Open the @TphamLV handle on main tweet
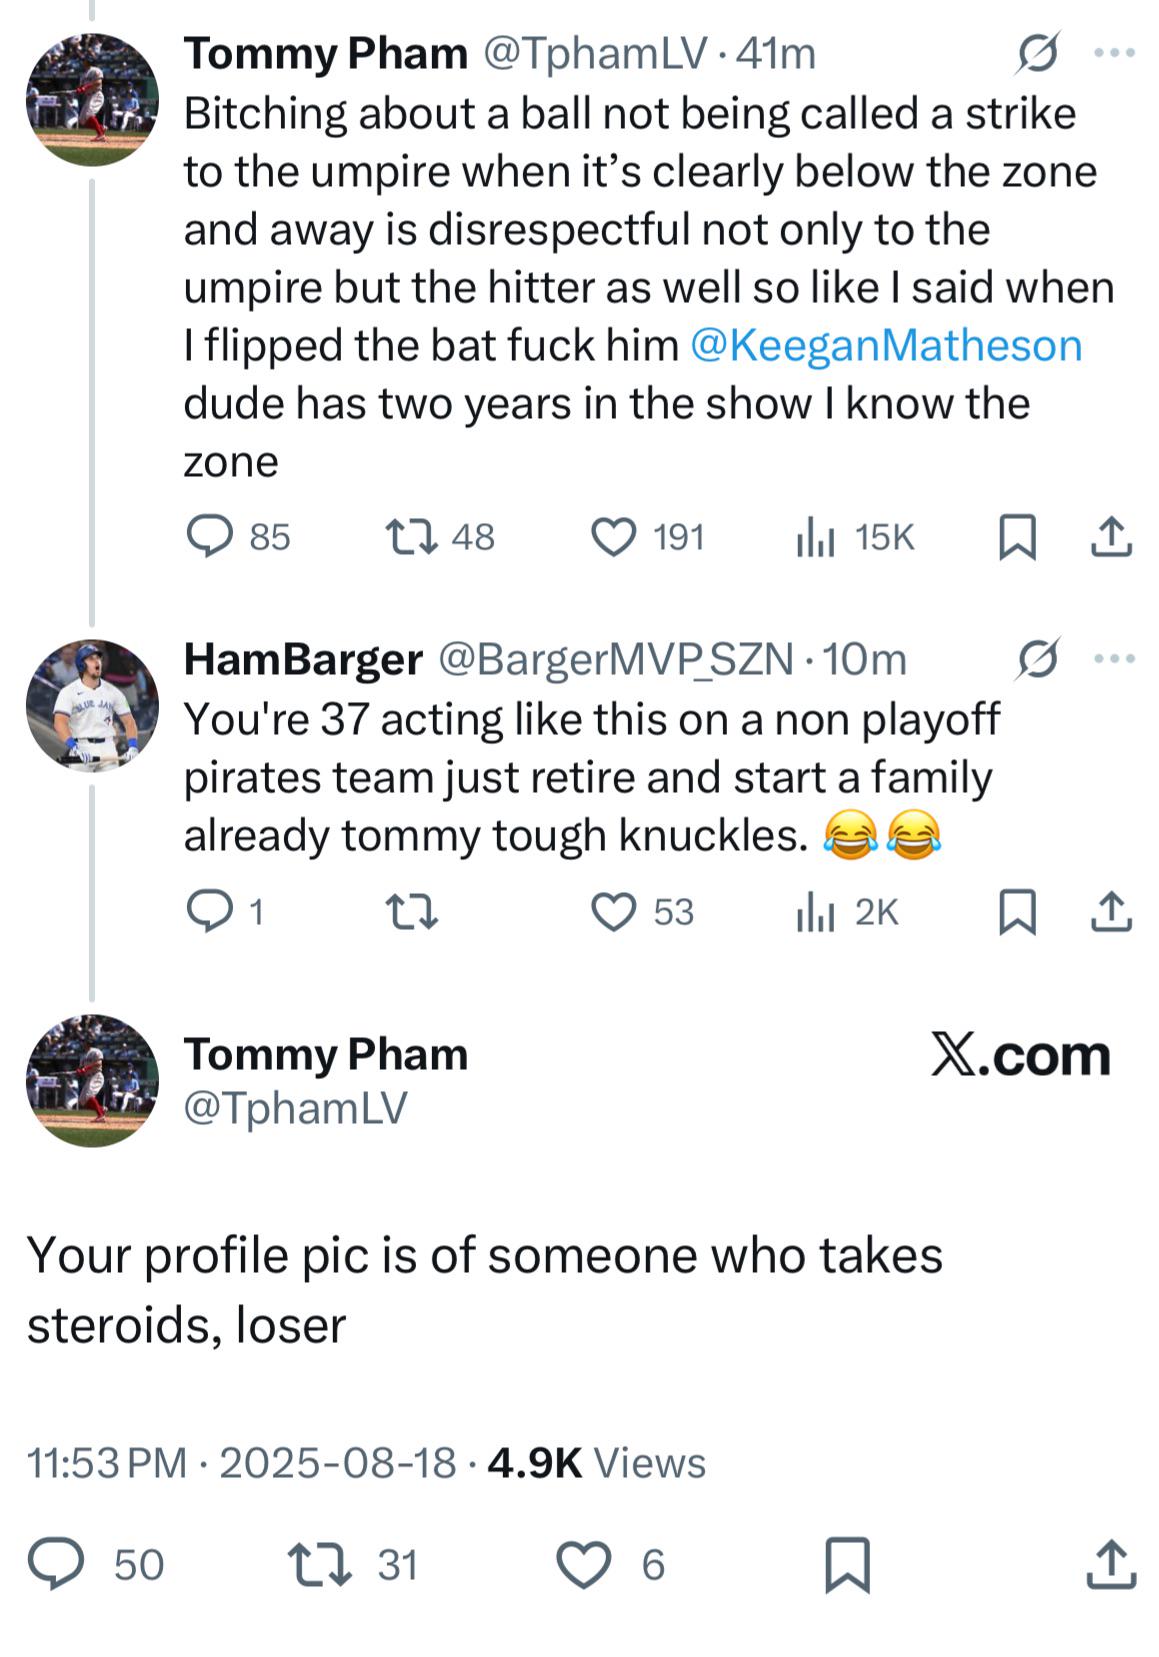This screenshot has height=1657, width=1159. (x=295, y=1108)
